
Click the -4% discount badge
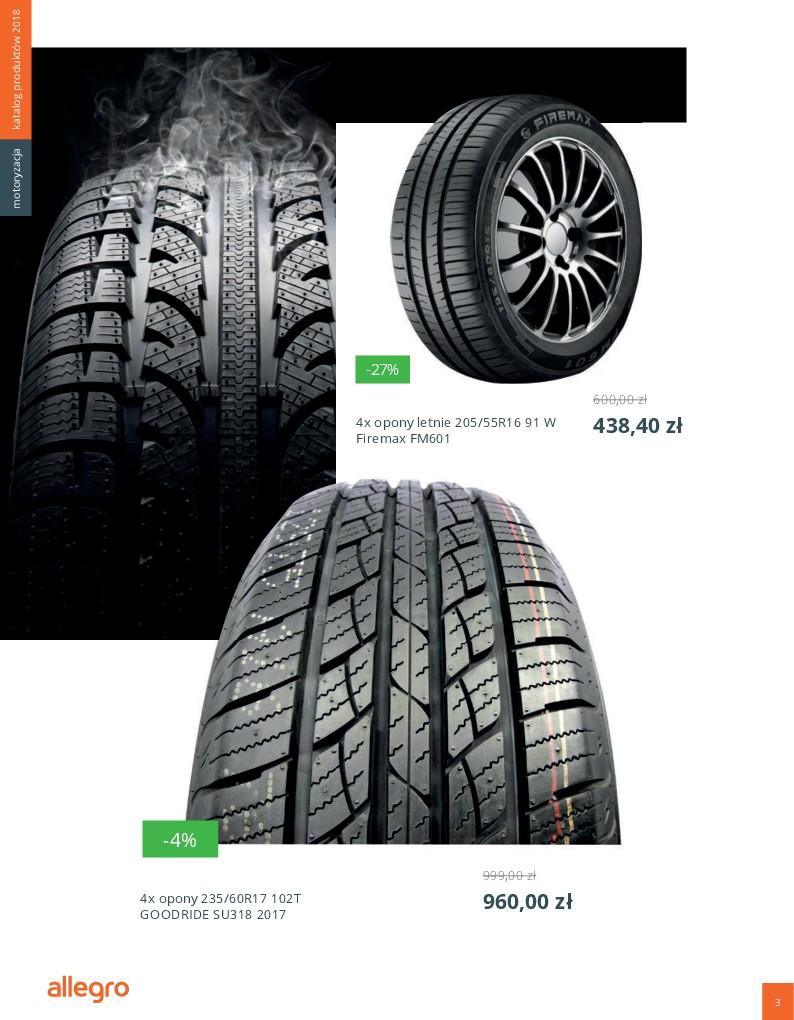point(180,839)
